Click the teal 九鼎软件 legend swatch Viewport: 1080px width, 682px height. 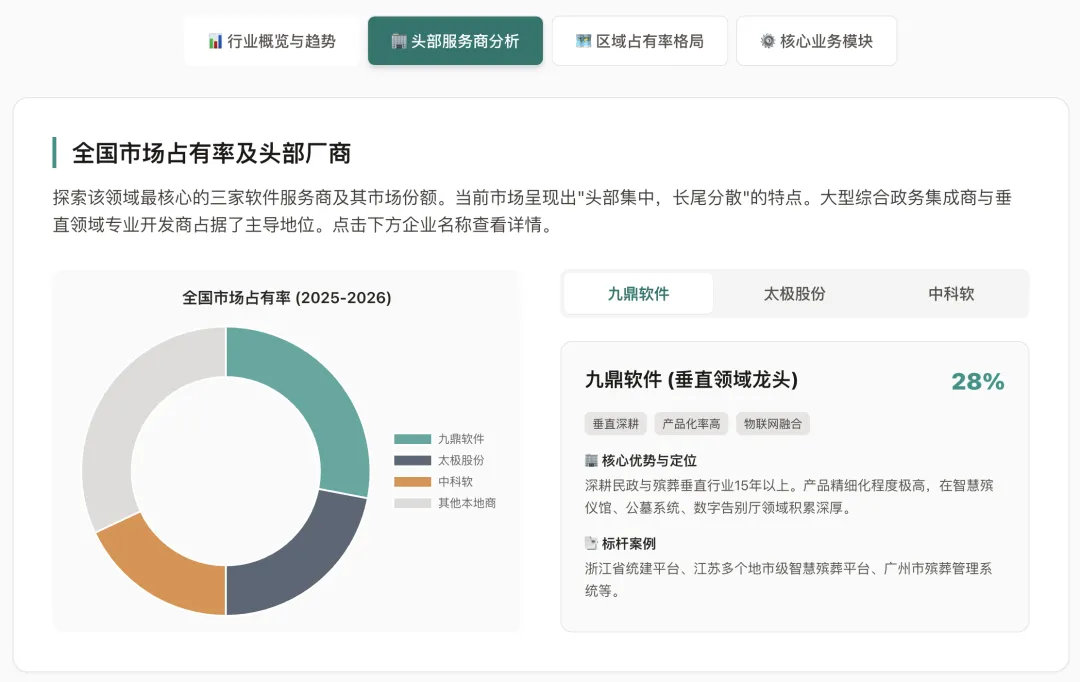413,439
